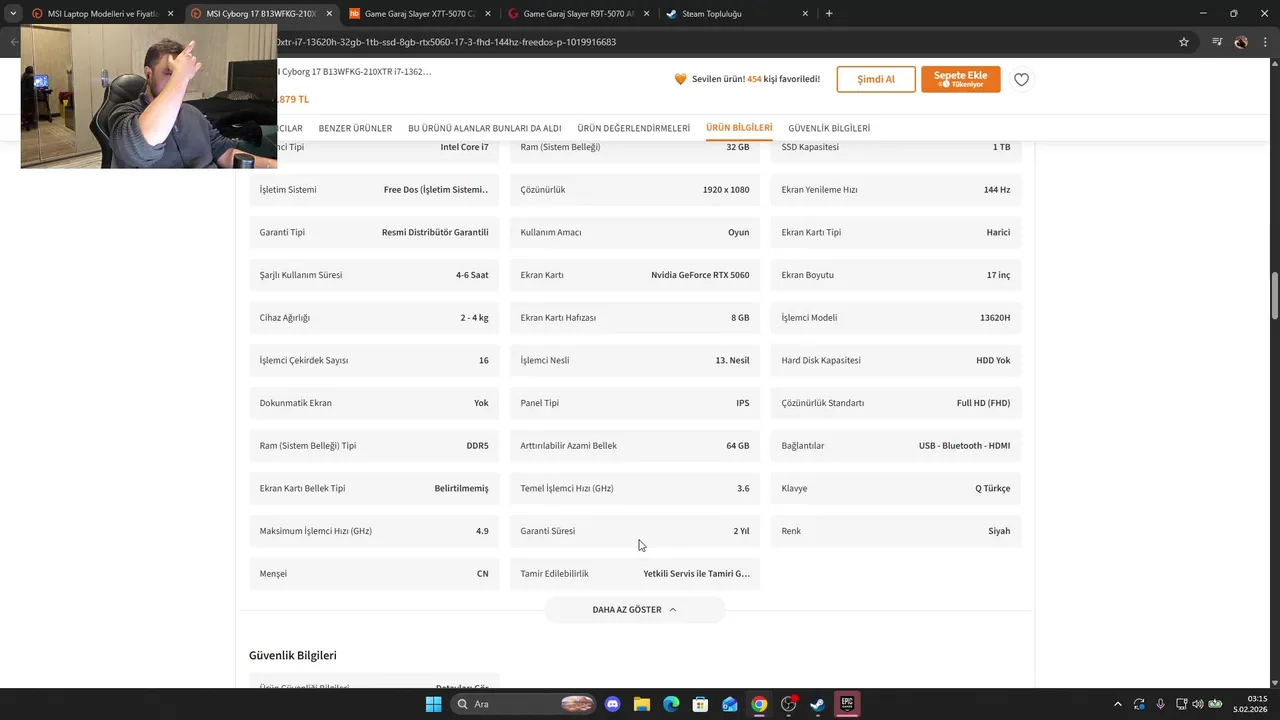Screen dimensions: 1280x720
Task: Click the page vertical scrollbar thumb
Action: 1275,296
